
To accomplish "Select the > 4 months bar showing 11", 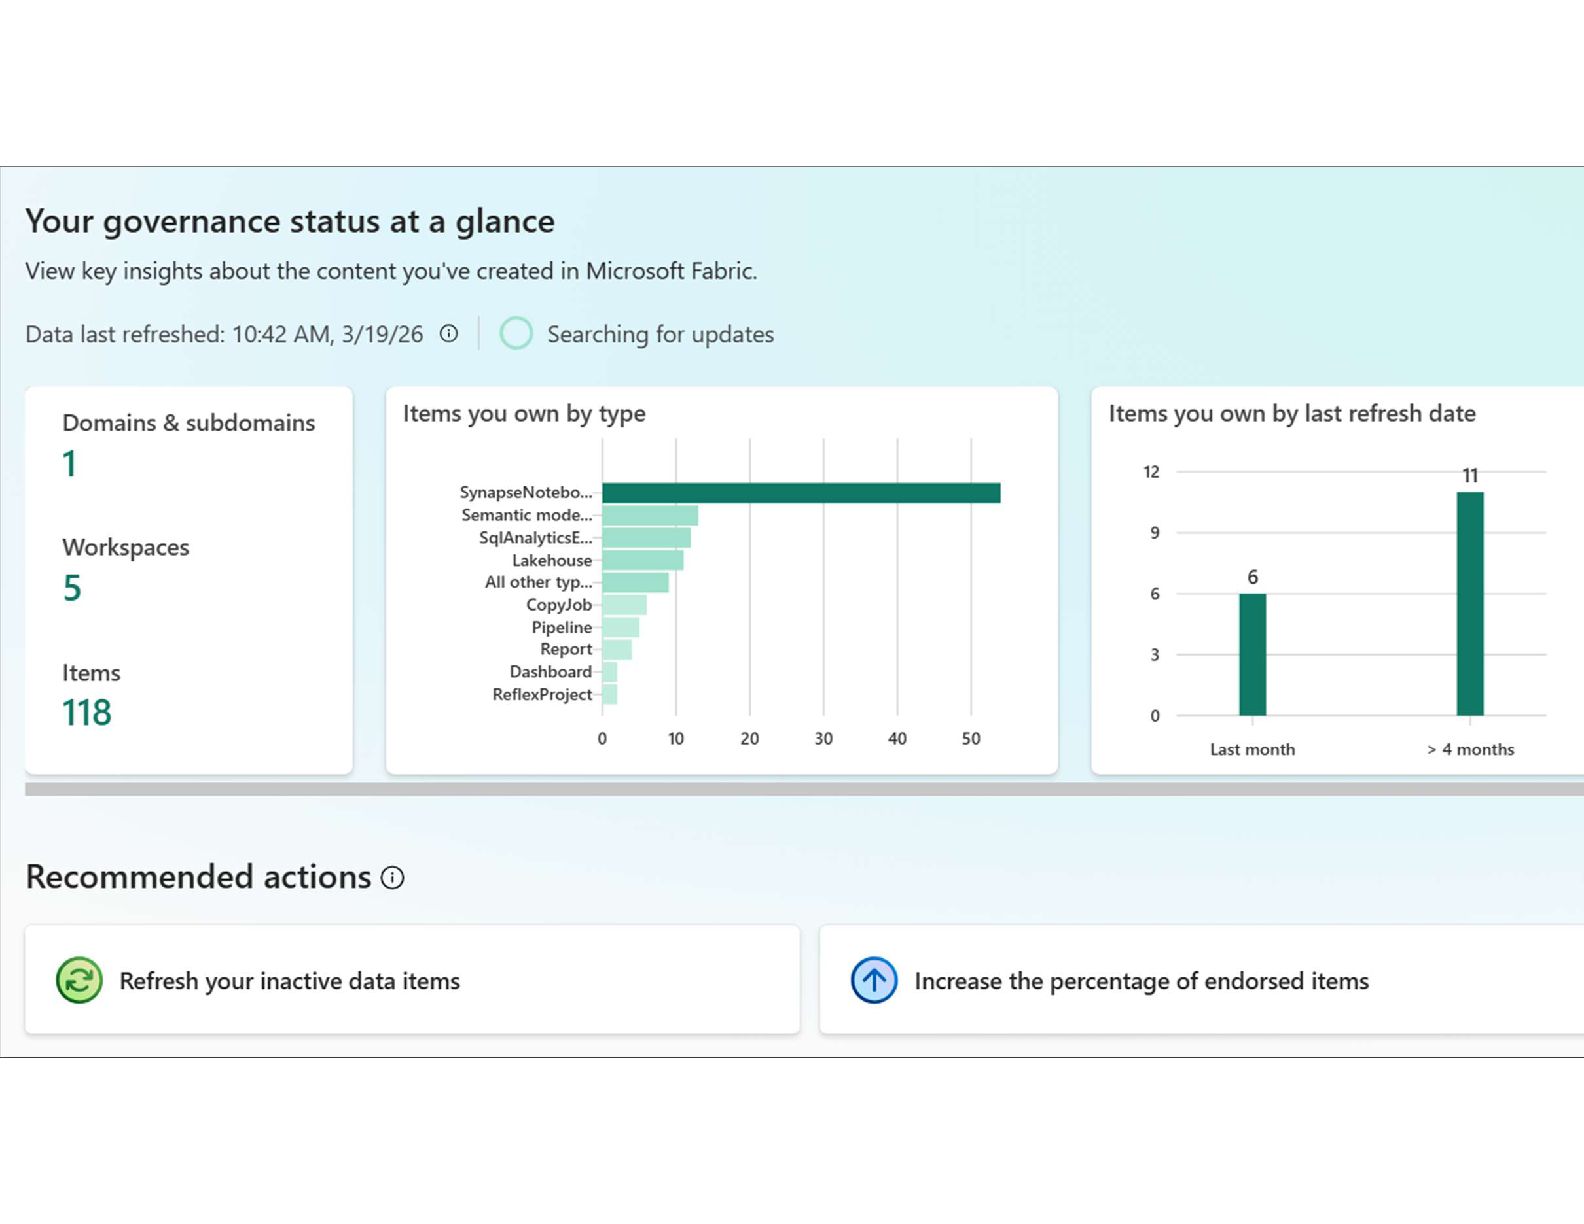I will click(x=1470, y=604).
